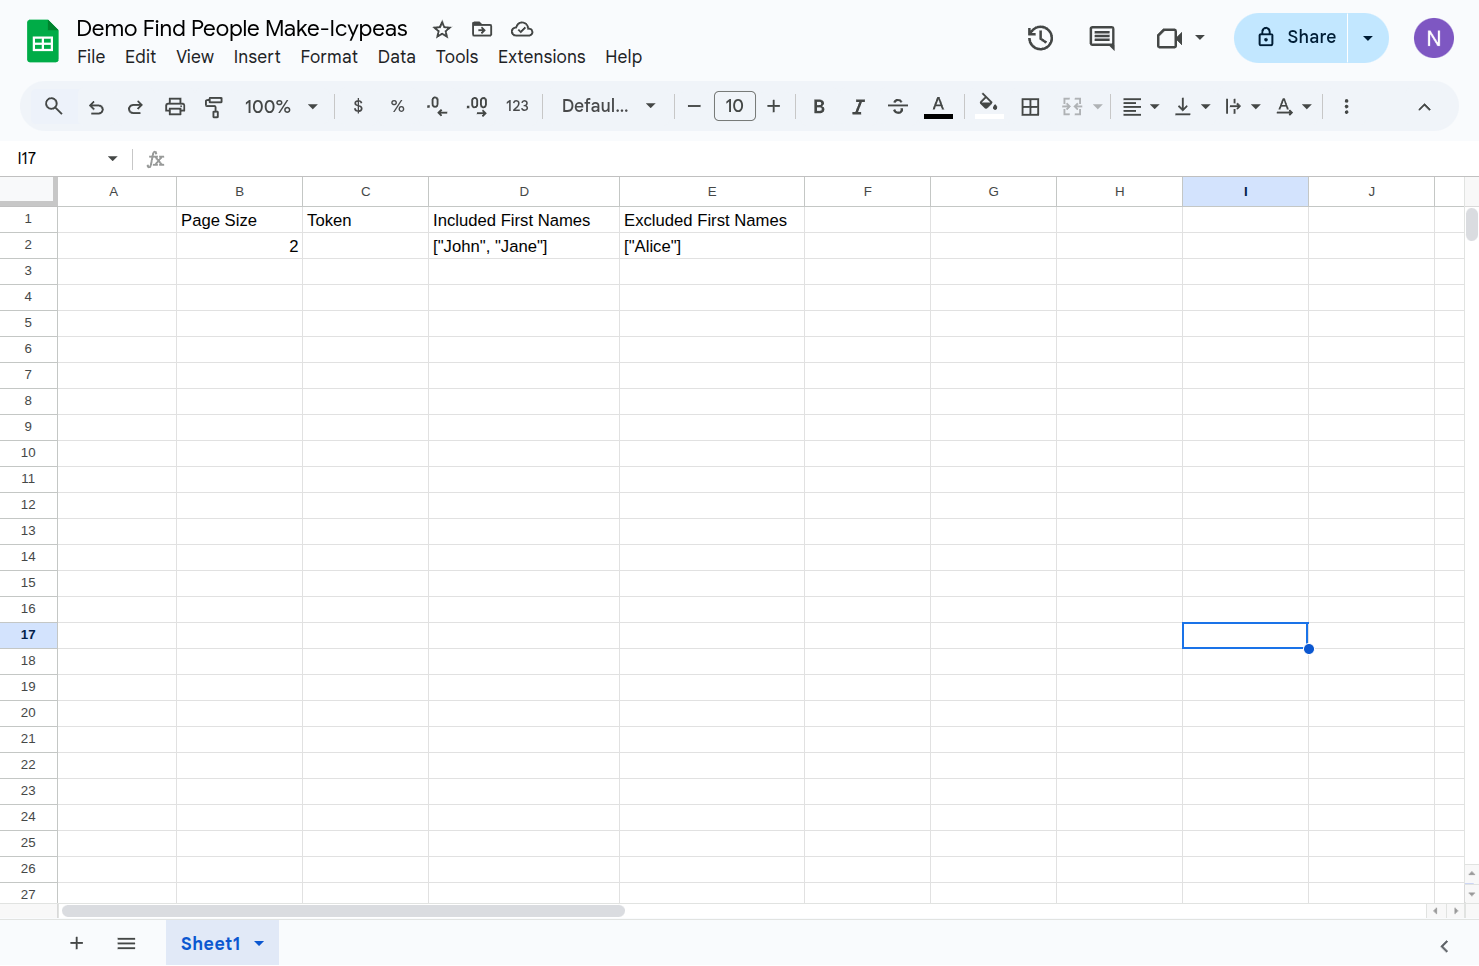Open version history clock icon
The width and height of the screenshot is (1479, 966).
(x=1040, y=38)
